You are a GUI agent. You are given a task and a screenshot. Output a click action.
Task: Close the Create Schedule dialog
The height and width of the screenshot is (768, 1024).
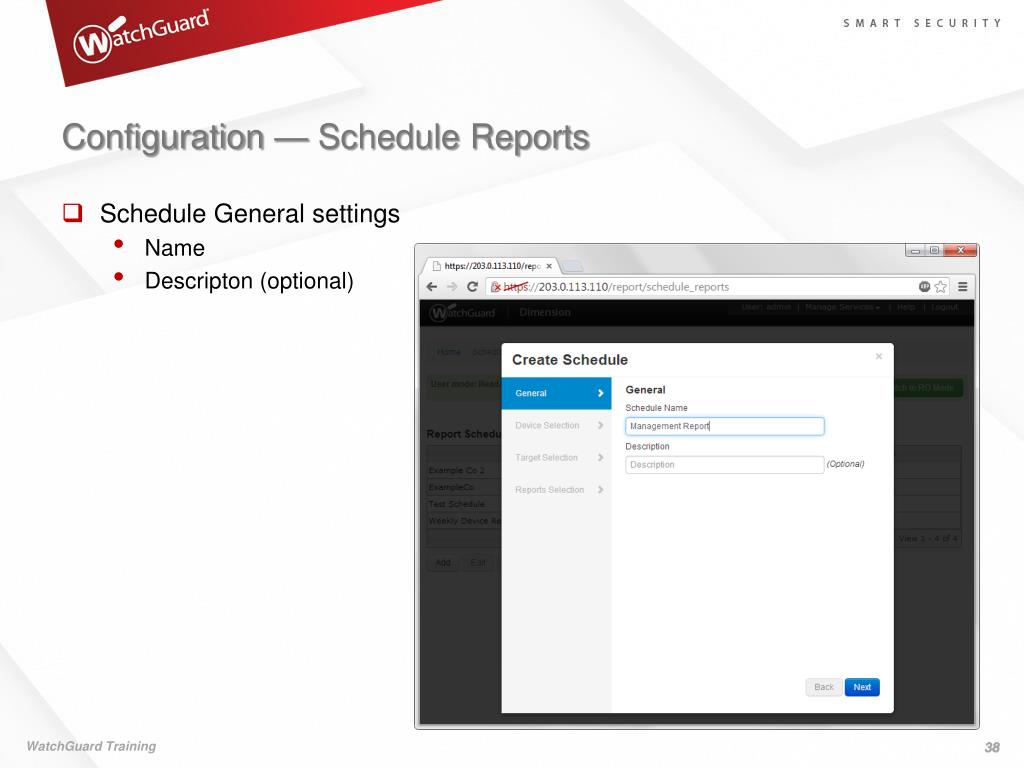[878, 356]
